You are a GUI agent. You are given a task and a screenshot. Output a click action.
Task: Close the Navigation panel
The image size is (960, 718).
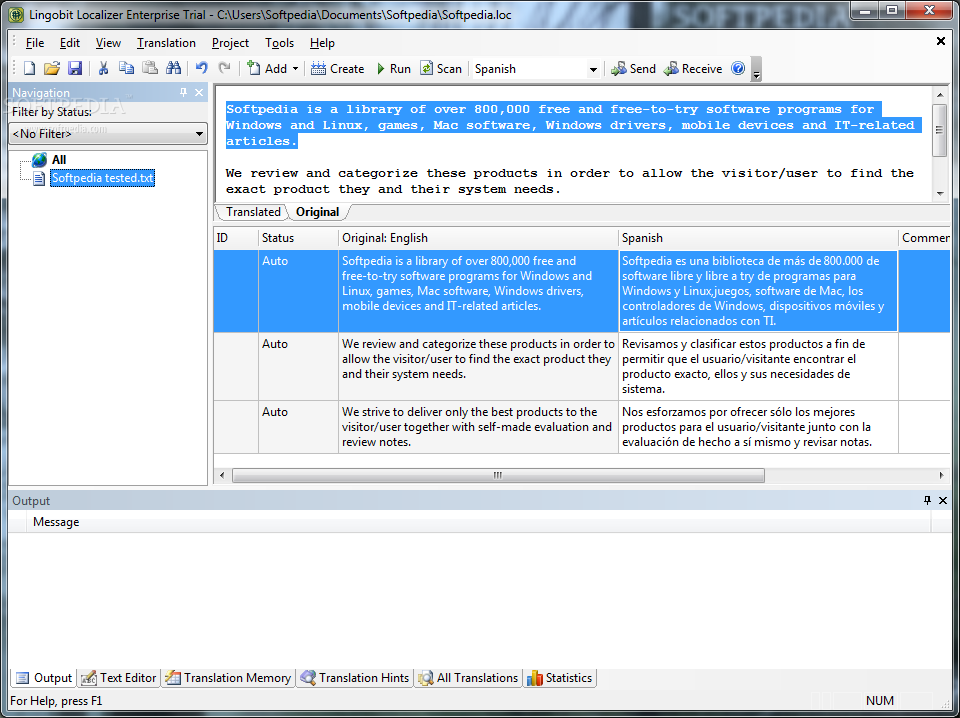(199, 92)
